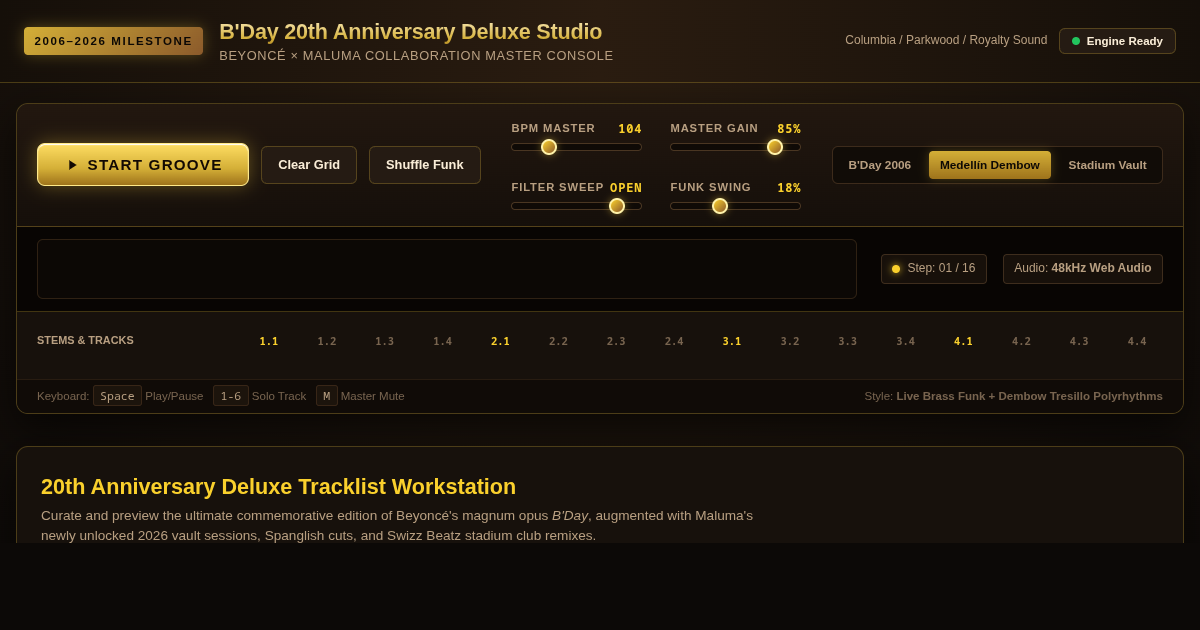Select the Medellín Dembow preset tab
The height and width of the screenshot is (630, 1200).
990,165
